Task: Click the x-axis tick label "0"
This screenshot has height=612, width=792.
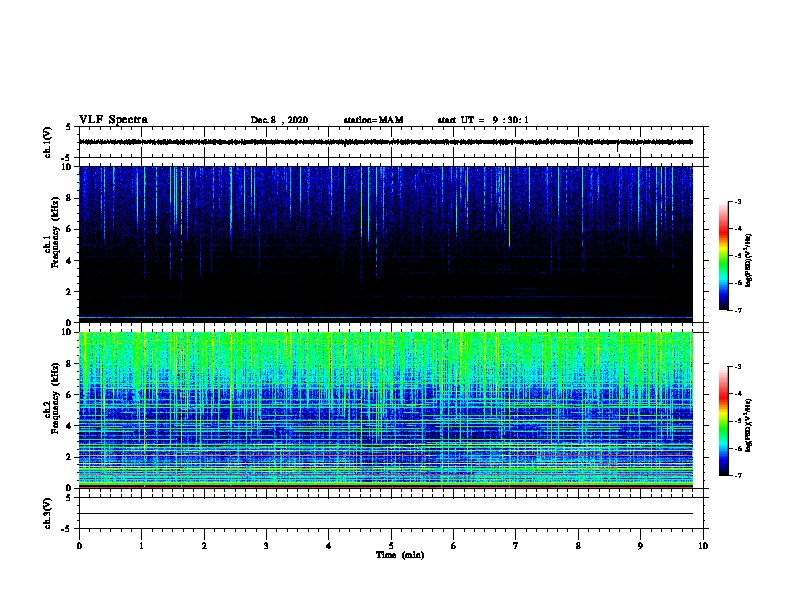Action: pyautogui.click(x=79, y=545)
